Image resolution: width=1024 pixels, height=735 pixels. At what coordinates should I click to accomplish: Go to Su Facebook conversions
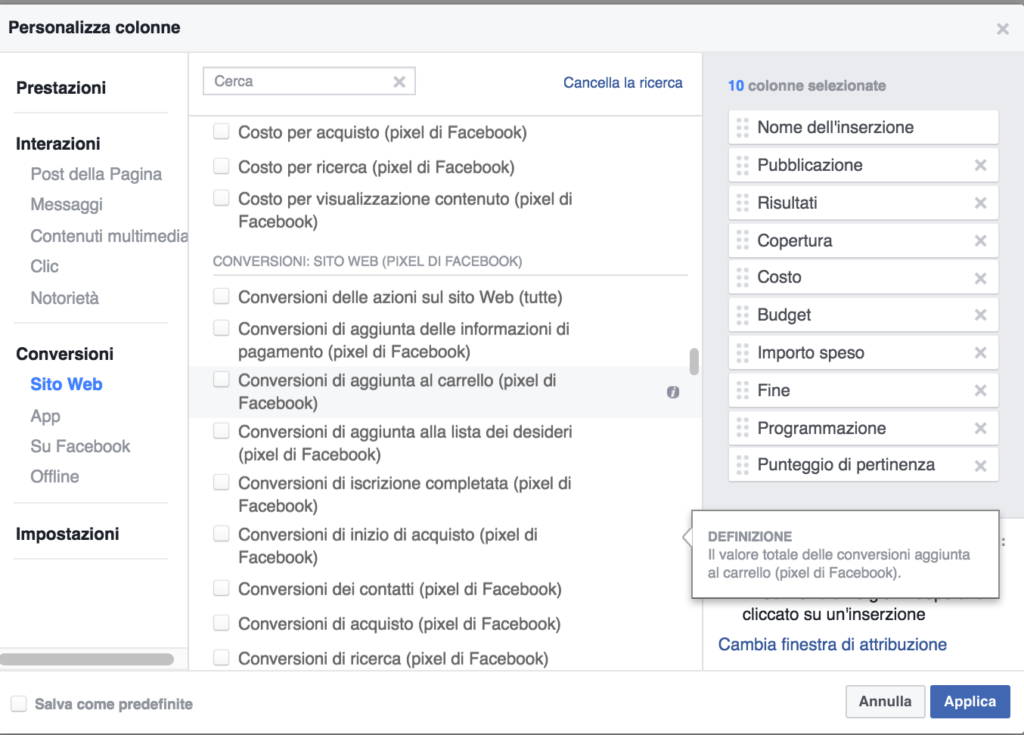80,446
